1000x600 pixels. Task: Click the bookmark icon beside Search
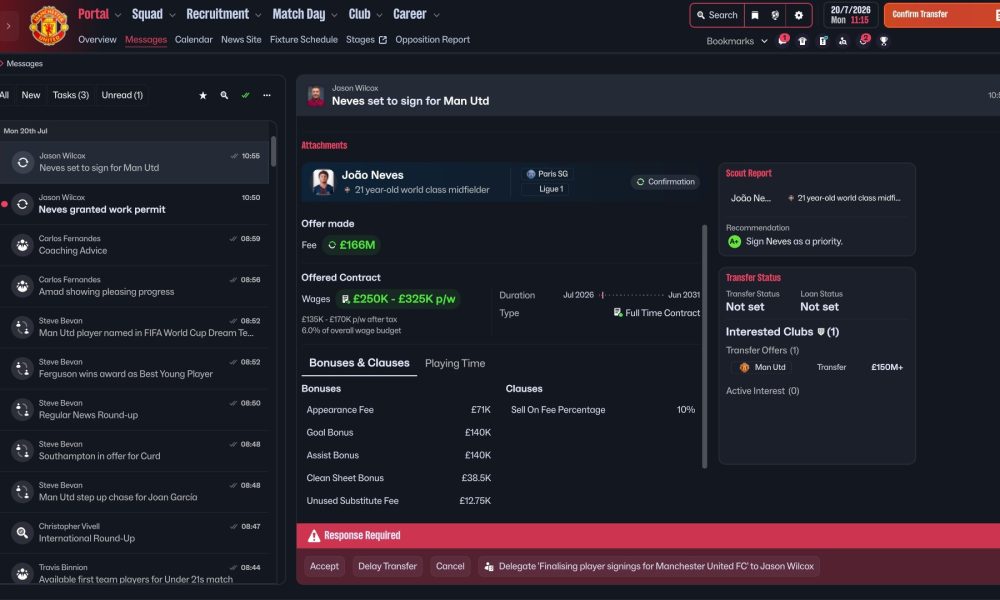[755, 15]
